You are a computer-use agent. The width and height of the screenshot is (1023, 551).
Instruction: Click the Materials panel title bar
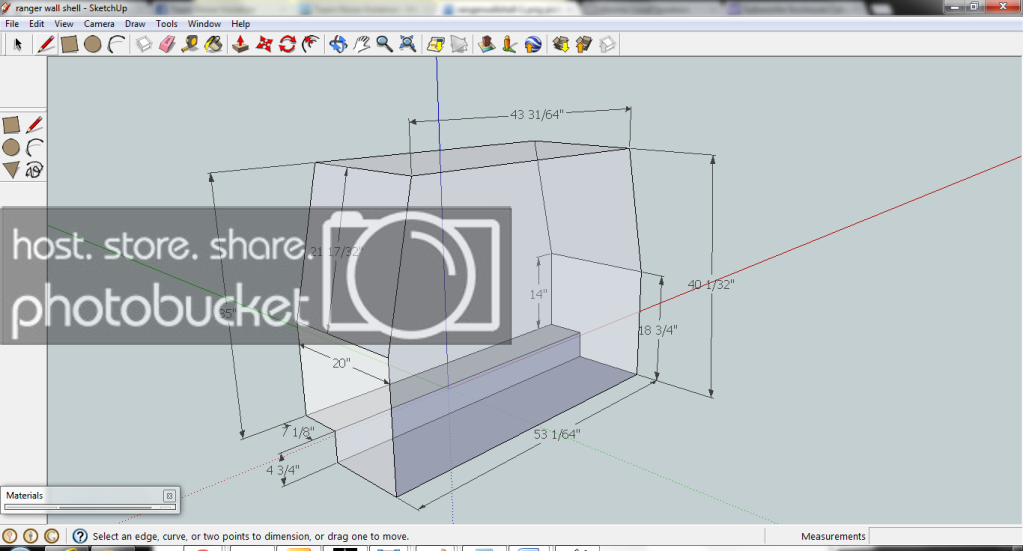tap(90, 496)
